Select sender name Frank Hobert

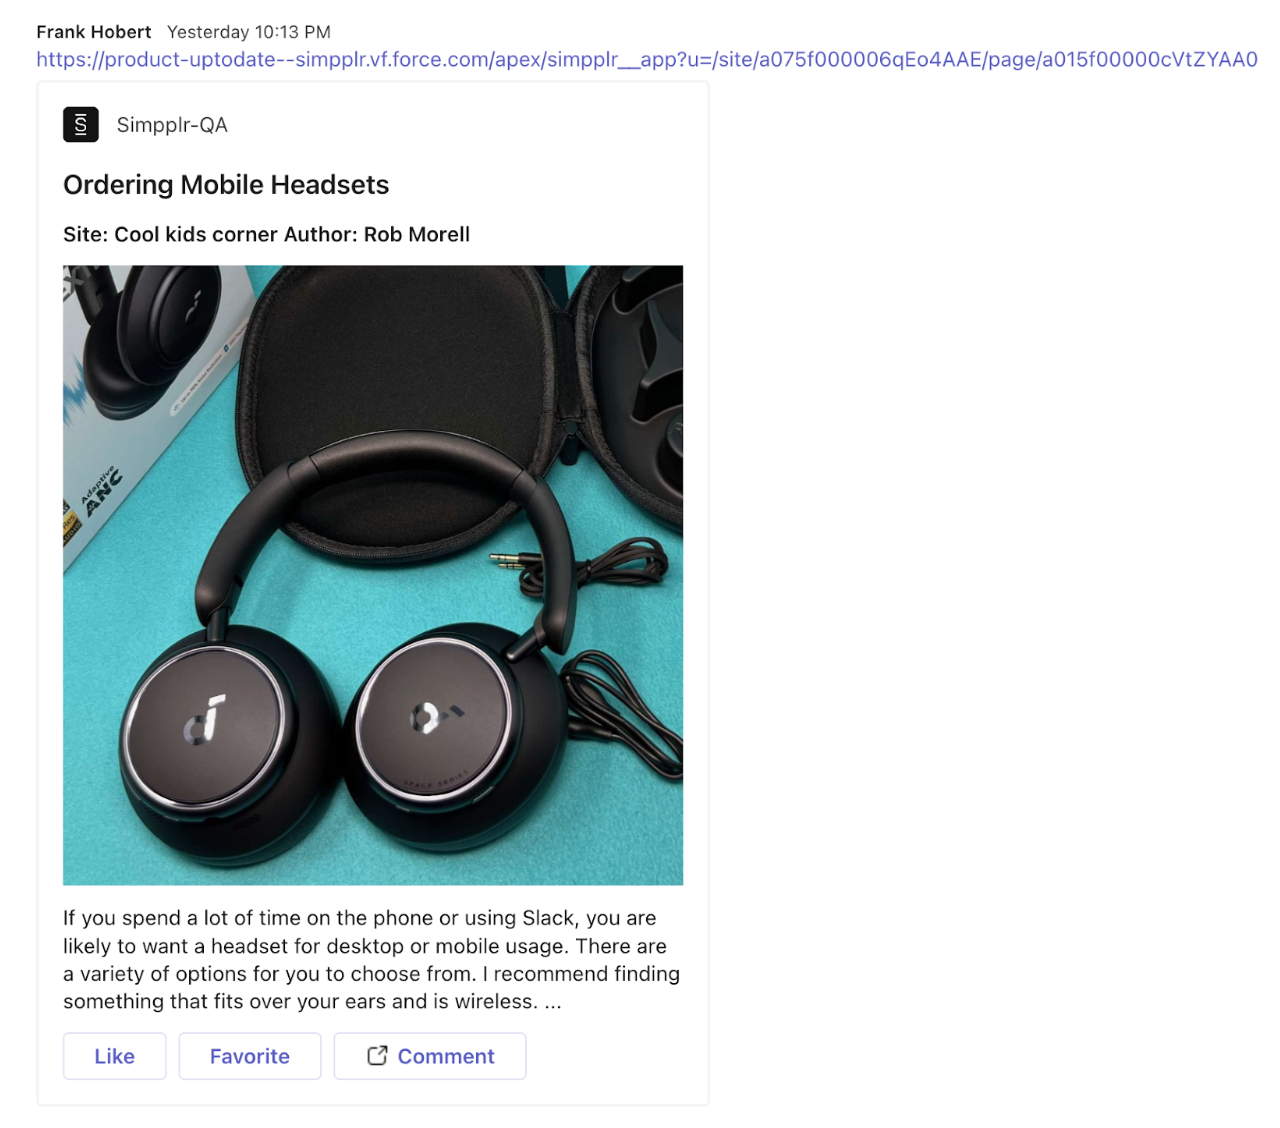pyautogui.click(x=94, y=32)
